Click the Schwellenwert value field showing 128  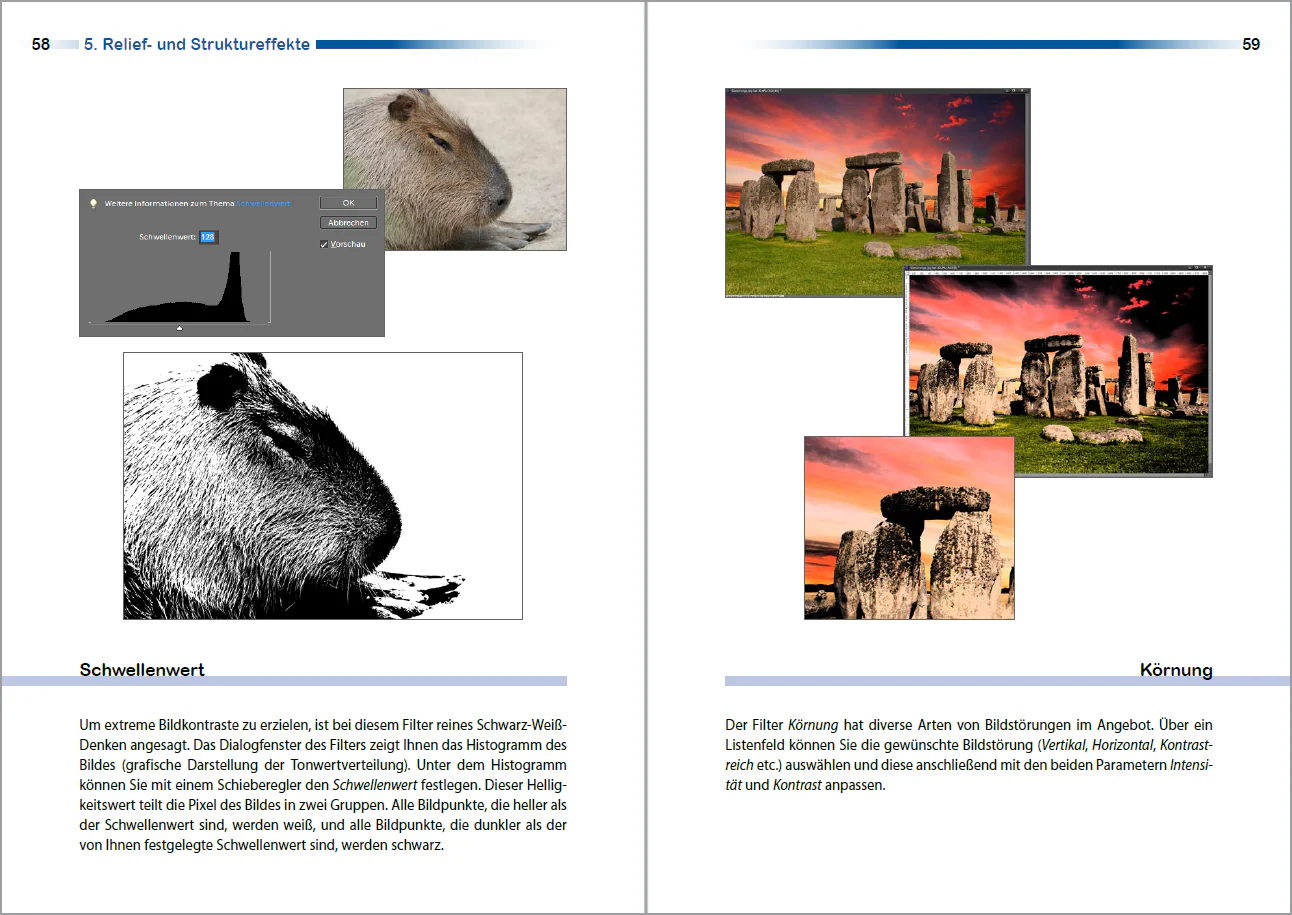tap(208, 237)
